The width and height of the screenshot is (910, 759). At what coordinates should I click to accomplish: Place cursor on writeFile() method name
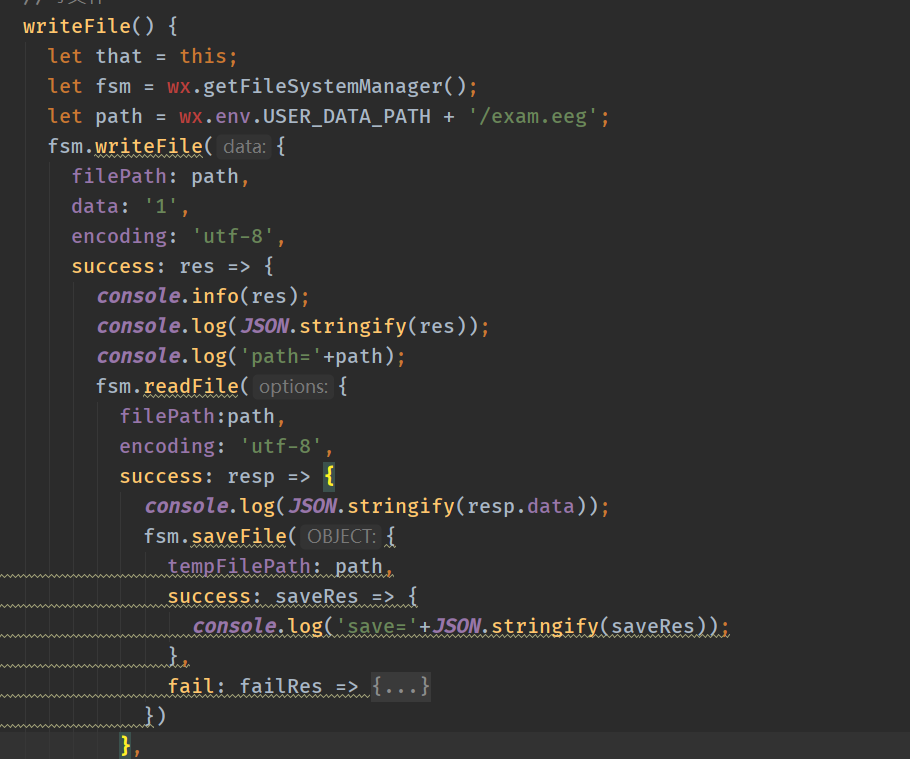77,27
